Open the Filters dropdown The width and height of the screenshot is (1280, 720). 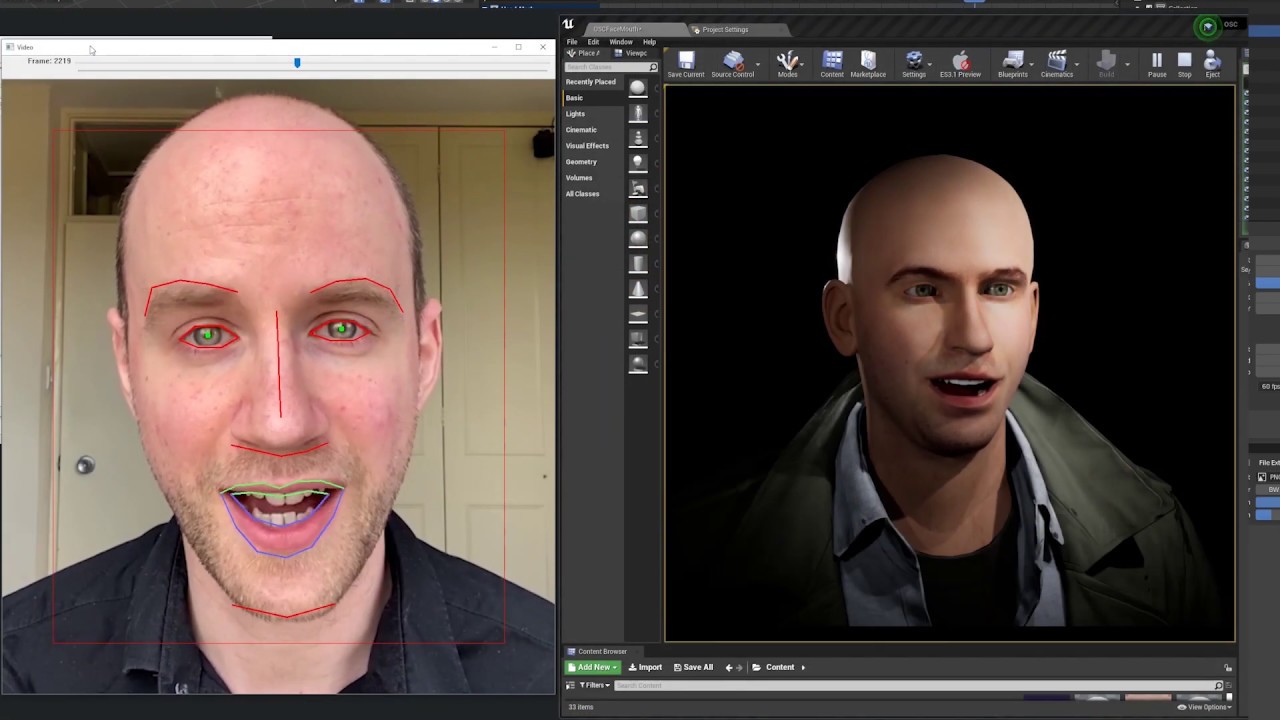[594, 685]
